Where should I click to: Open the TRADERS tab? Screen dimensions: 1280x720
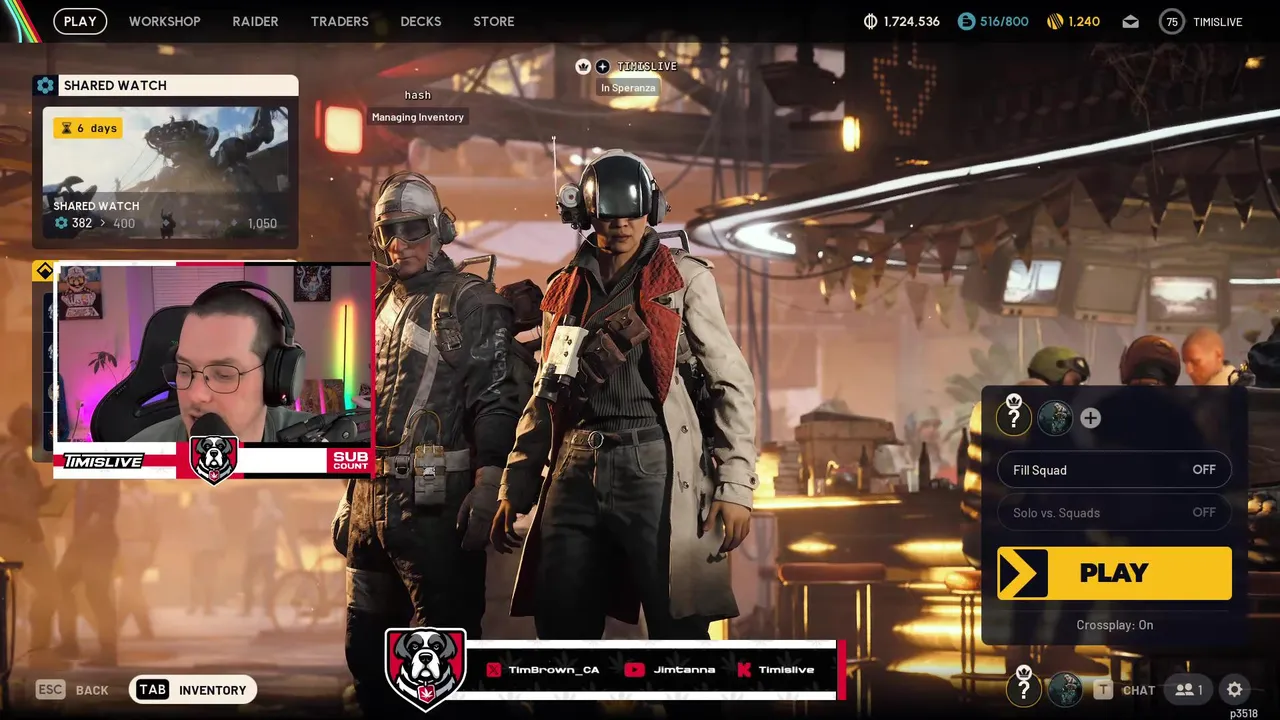(x=339, y=21)
